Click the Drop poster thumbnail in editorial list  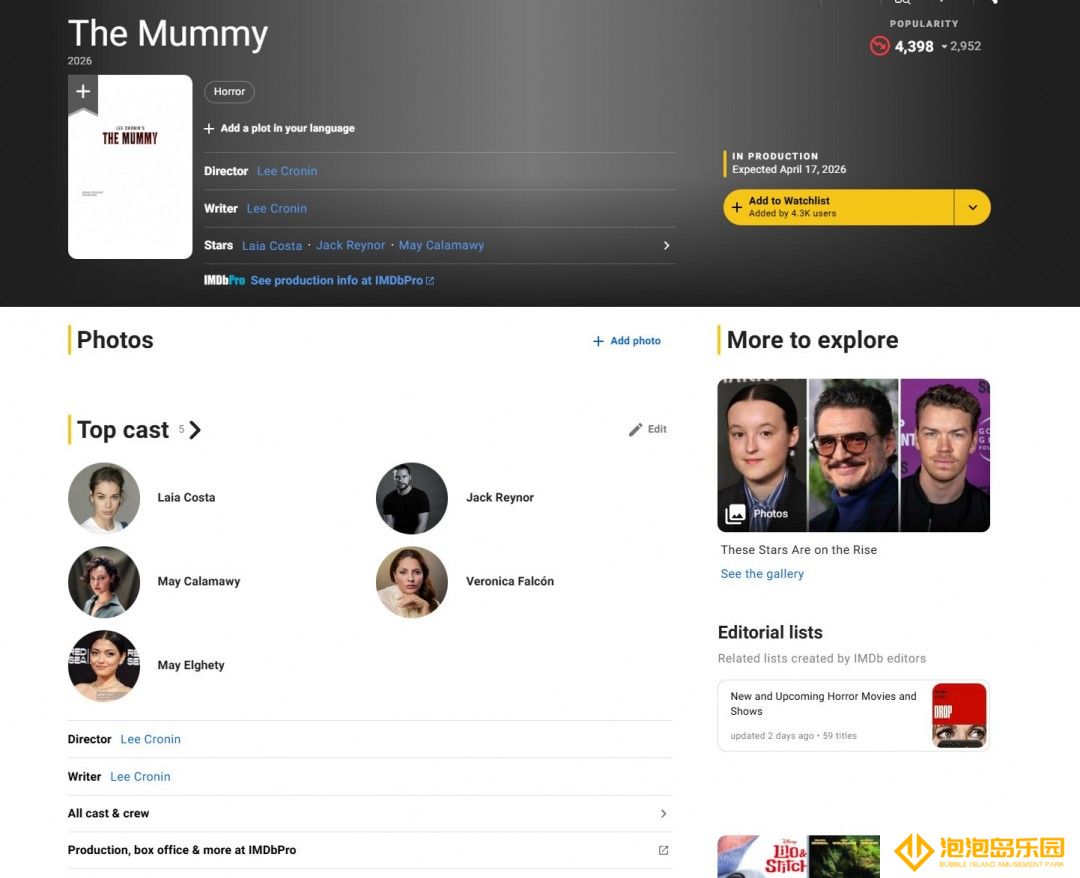click(x=959, y=715)
